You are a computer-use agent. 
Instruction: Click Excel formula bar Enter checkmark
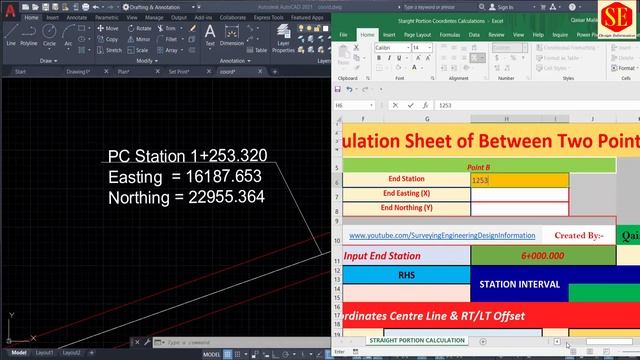410,105
